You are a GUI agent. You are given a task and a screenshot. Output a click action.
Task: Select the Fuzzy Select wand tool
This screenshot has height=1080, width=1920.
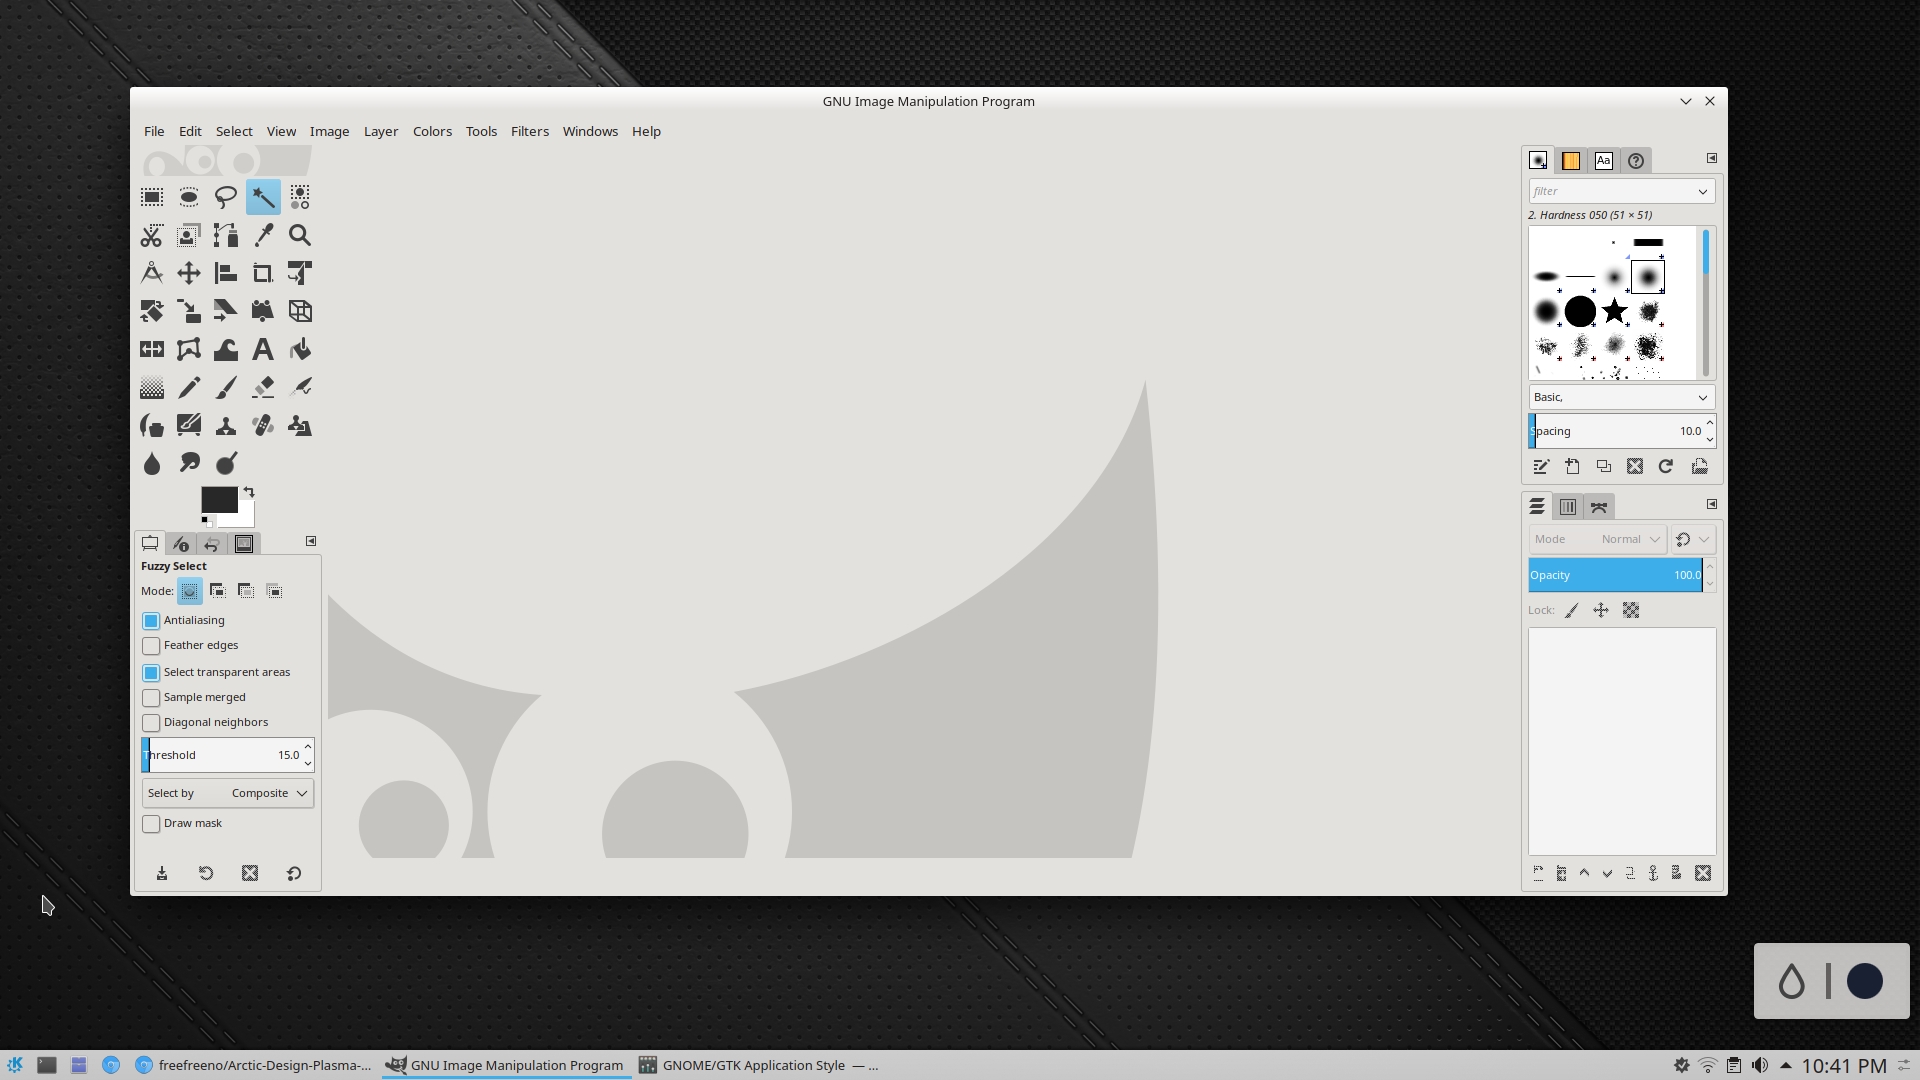tap(263, 197)
